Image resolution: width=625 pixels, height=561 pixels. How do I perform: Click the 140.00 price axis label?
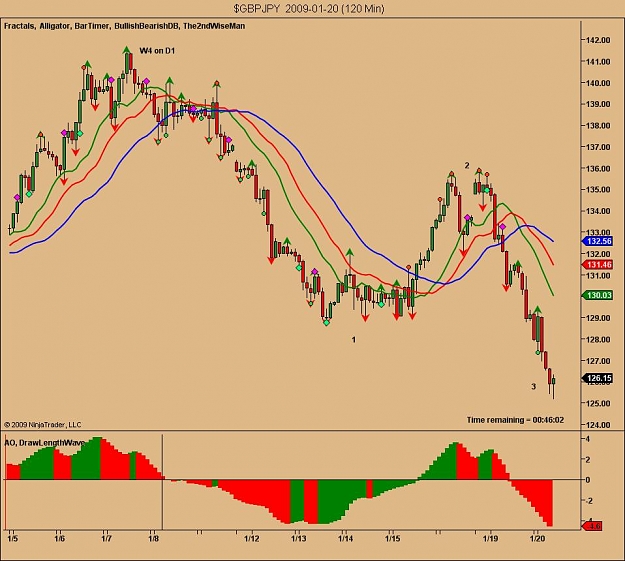pos(598,83)
